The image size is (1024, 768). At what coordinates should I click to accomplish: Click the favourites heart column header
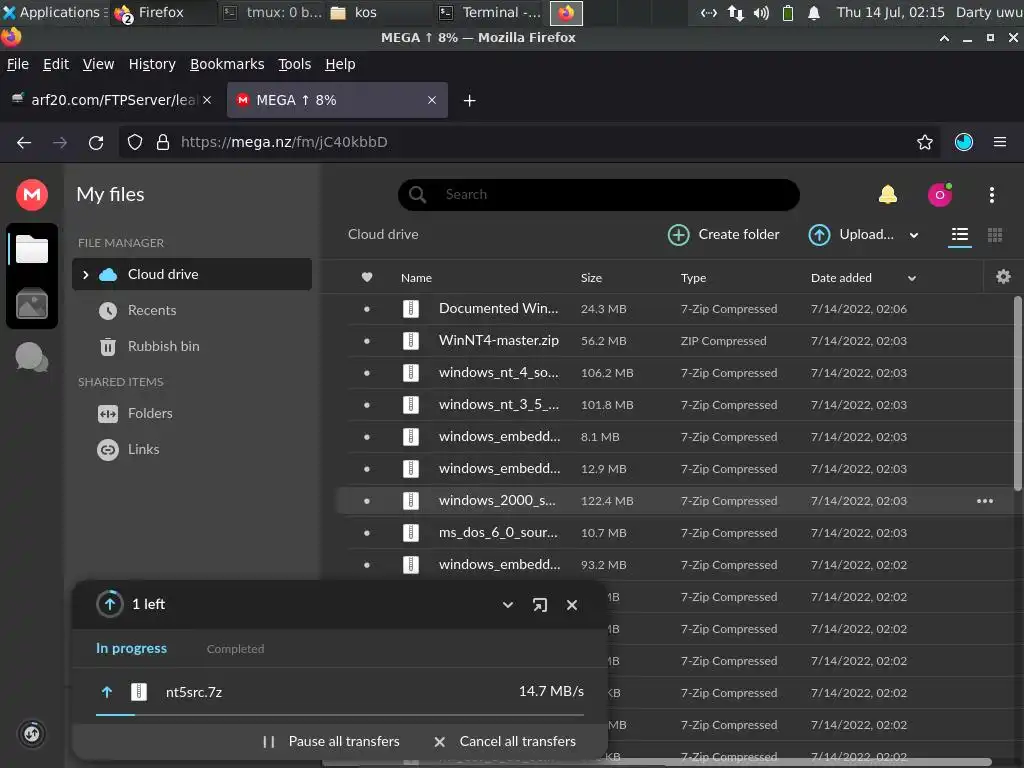[367, 278]
